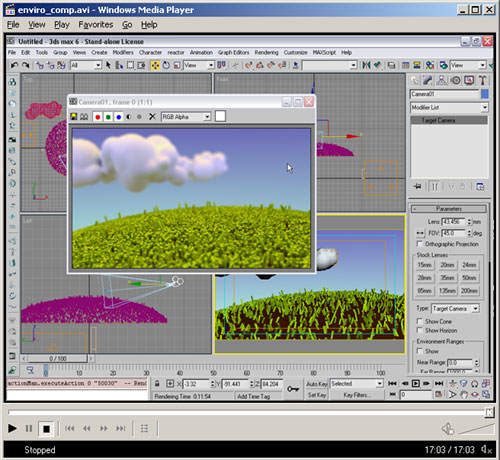Screen dimensions: 500x460
Task: Toggle green channel in render window
Action: pyautogui.click(x=108, y=117)
